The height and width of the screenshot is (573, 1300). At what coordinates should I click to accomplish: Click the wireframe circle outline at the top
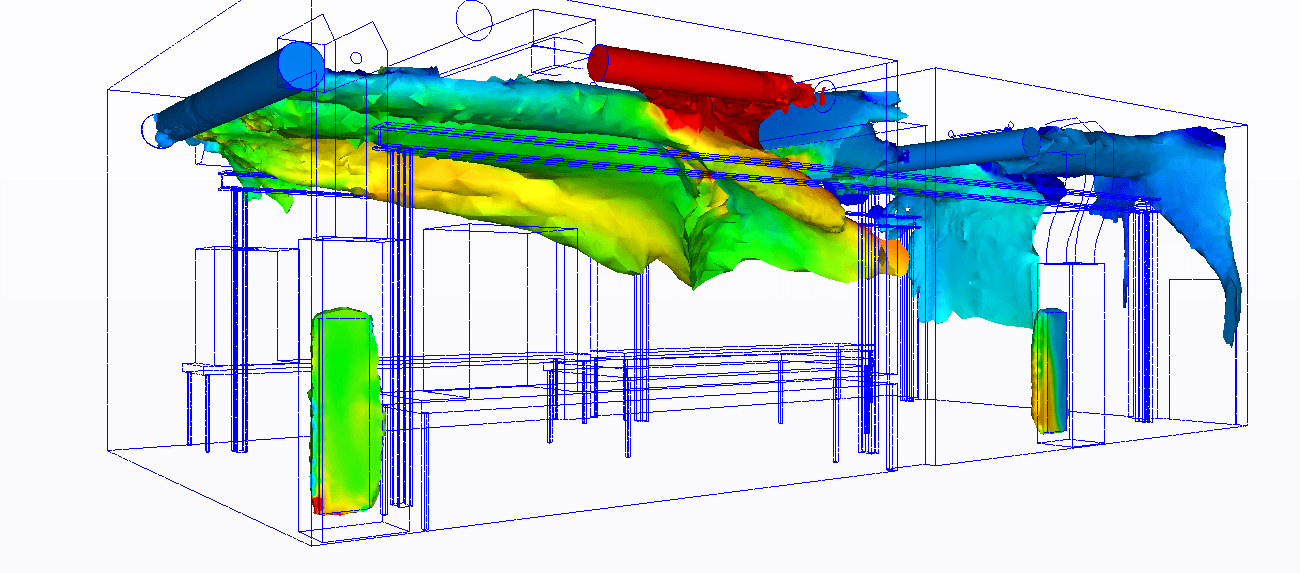tap(473, 19)
